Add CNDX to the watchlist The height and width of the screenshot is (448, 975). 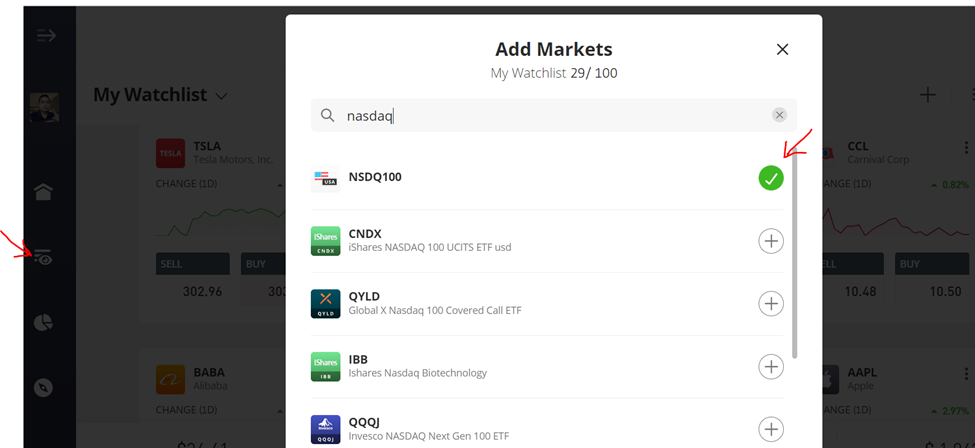(771, 241)
